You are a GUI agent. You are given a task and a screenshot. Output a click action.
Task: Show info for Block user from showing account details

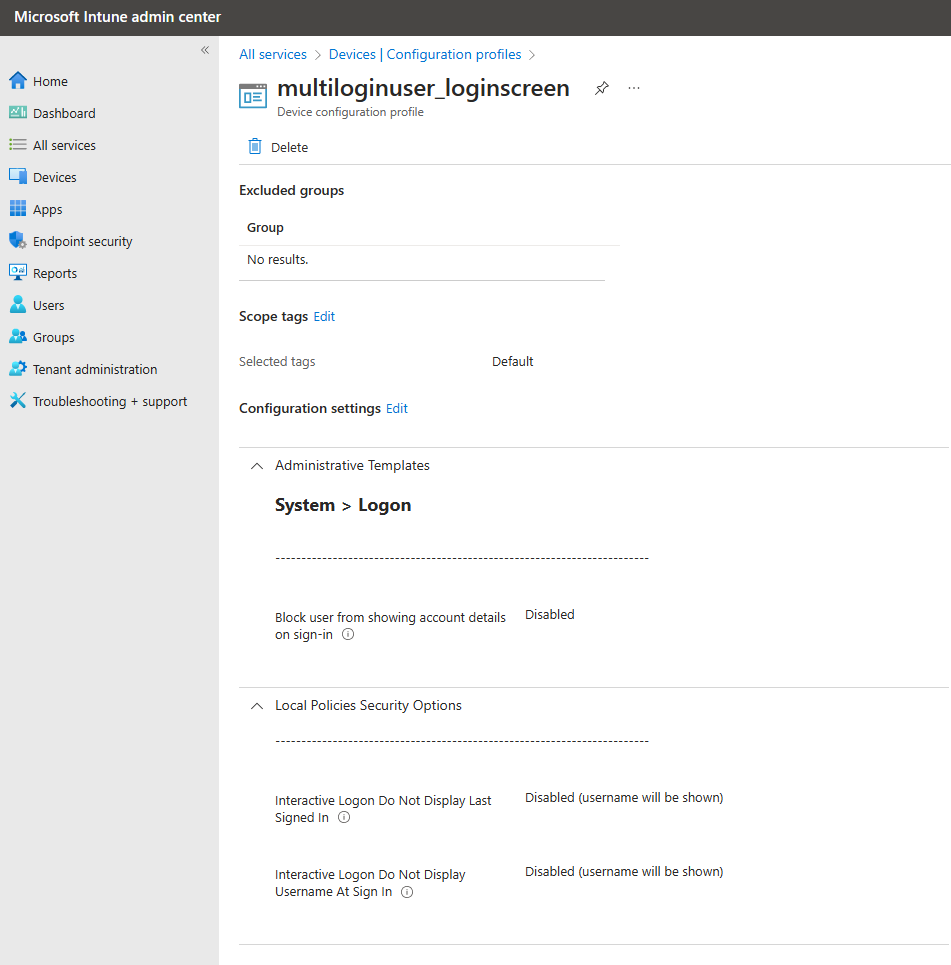point(348,635)
